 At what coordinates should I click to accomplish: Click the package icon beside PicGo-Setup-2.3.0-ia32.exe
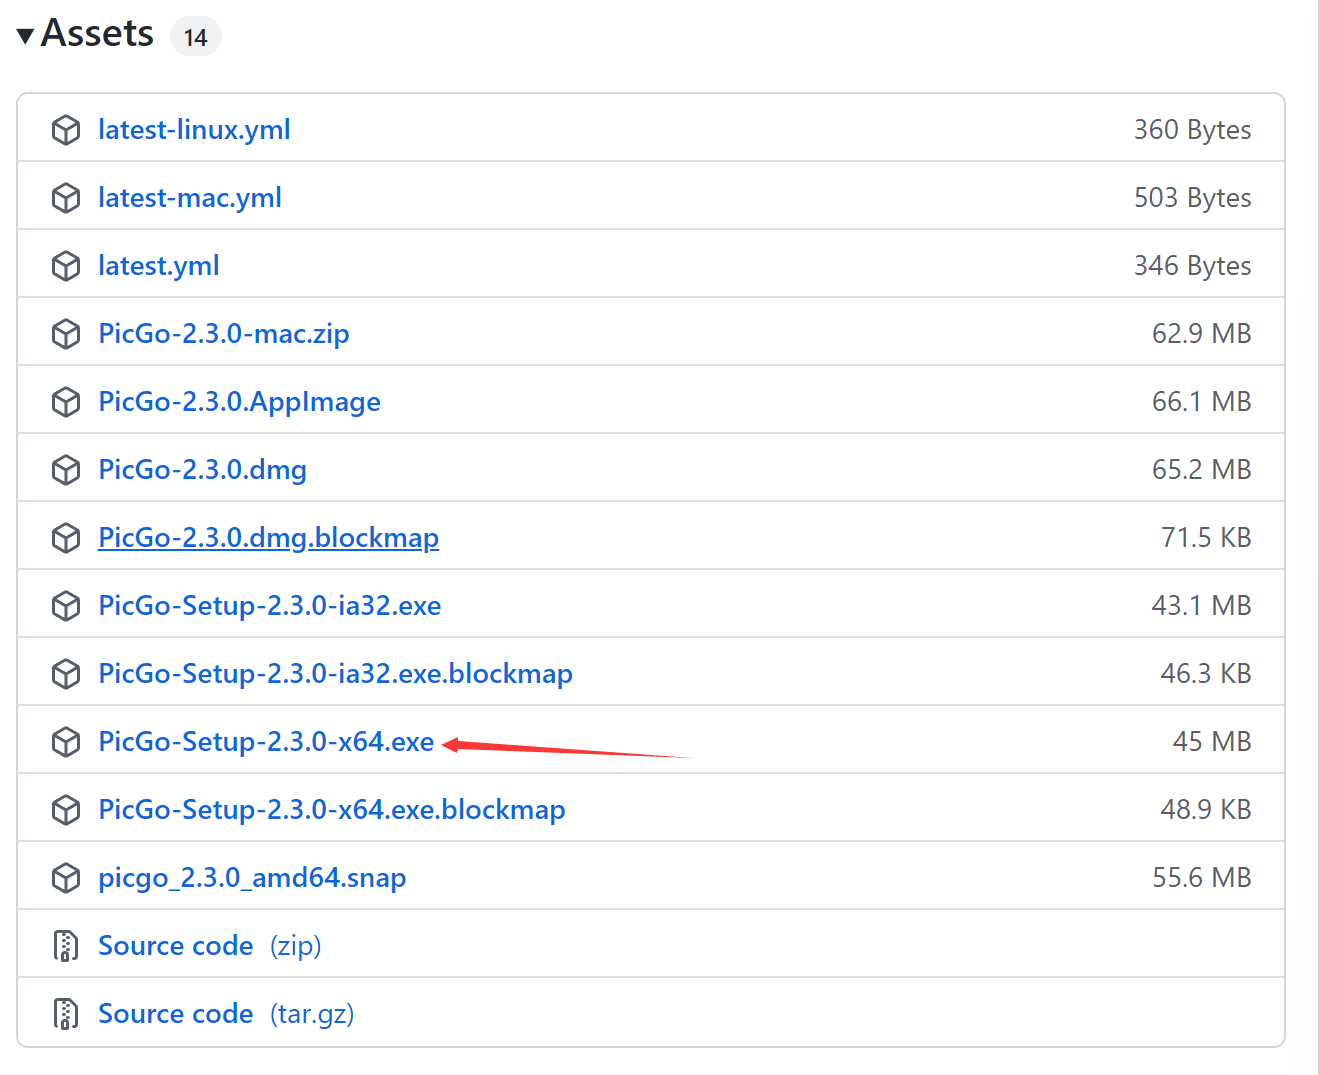coord(66,606)
